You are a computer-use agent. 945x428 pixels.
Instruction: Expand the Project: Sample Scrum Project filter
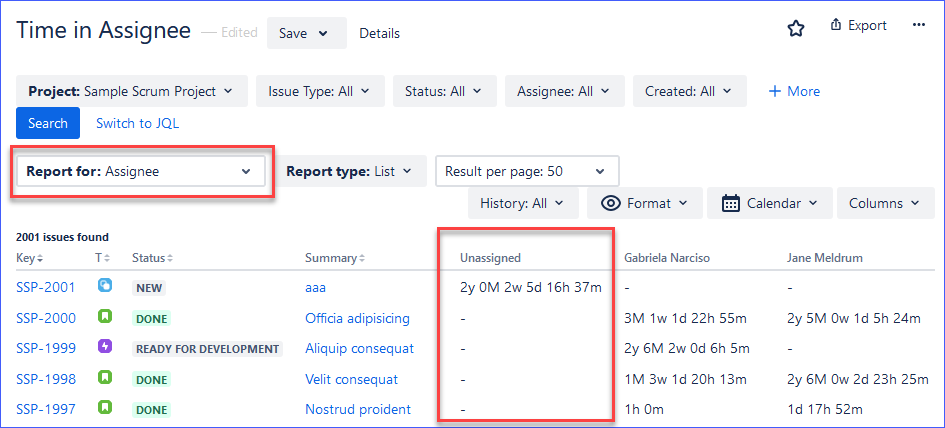click(x=132, y=91)
